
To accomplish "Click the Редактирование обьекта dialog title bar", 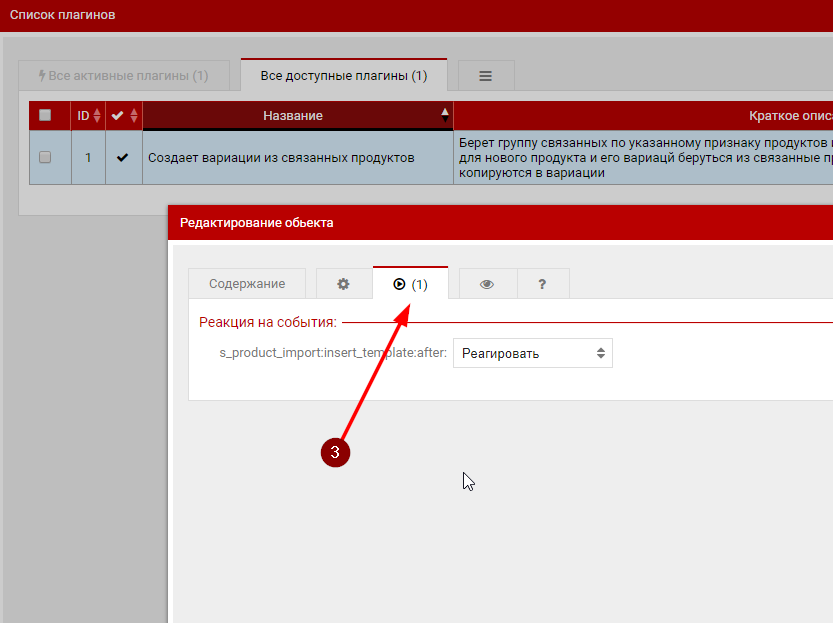I will coord(500,223).
